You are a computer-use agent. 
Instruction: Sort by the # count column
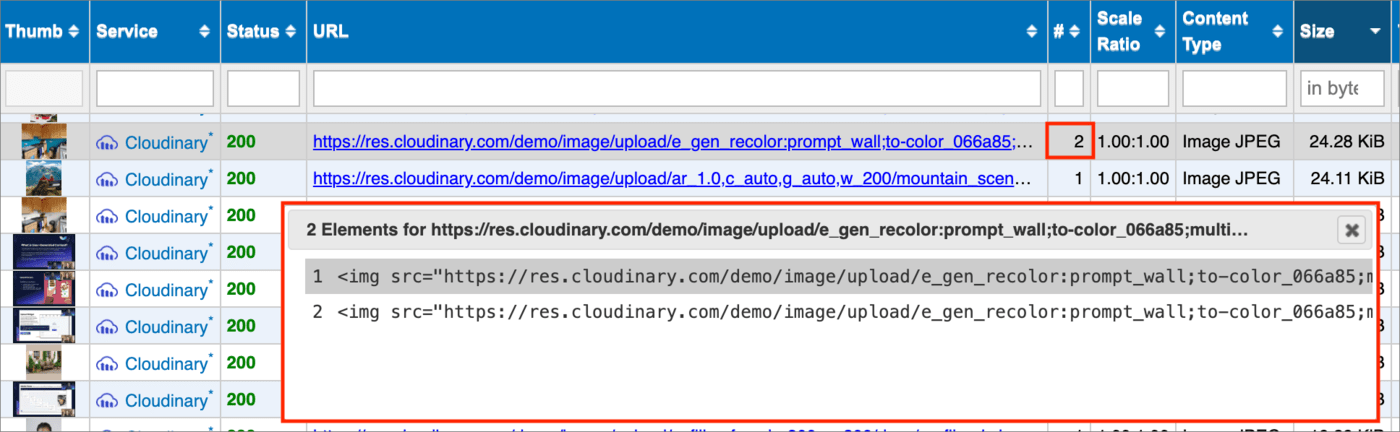pyautogui.click(x=1074, y=32)
